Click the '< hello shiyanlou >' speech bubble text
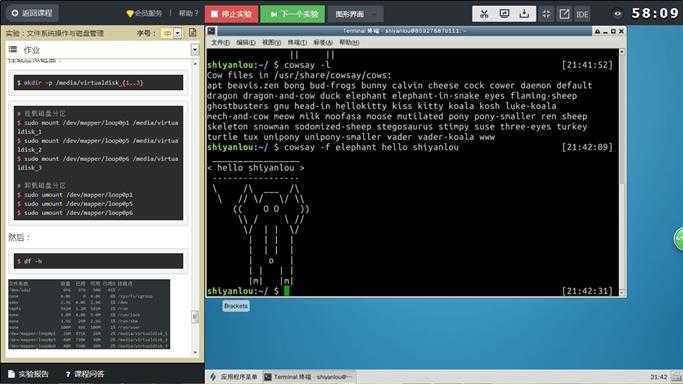683x384 pixels. pos(256,168)
